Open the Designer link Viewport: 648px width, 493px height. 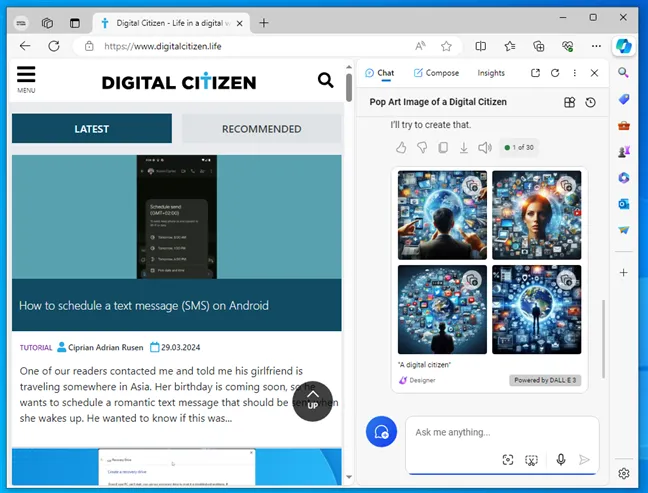pos(417,380)
